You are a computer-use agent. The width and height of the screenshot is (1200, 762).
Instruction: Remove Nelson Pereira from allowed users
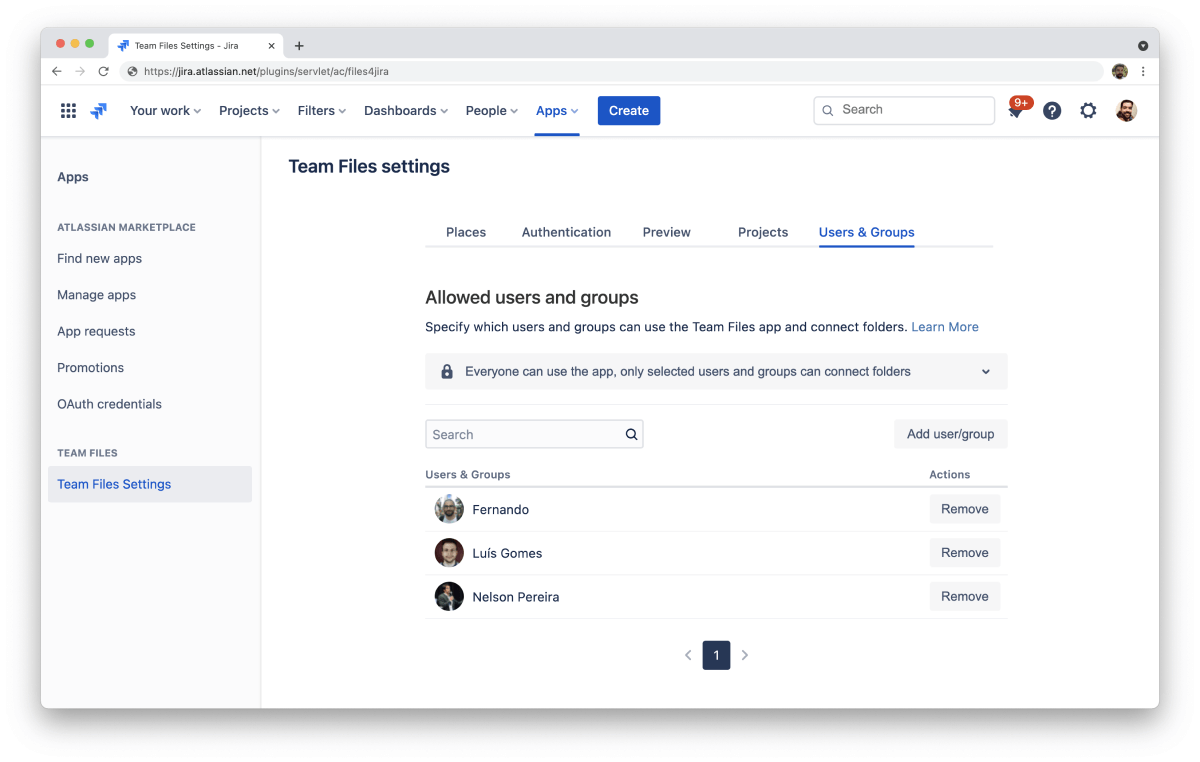click(965, 597)
